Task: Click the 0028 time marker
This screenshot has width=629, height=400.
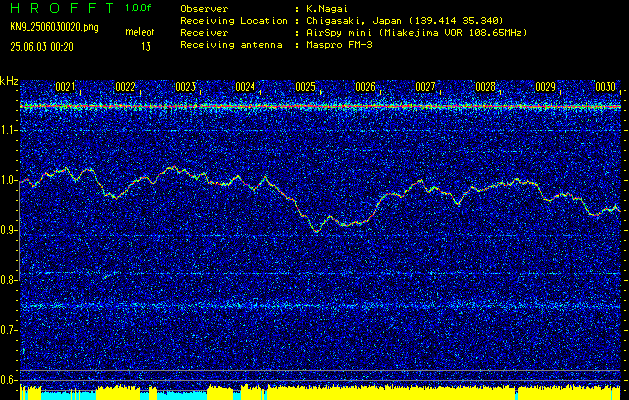Action: 485,87
